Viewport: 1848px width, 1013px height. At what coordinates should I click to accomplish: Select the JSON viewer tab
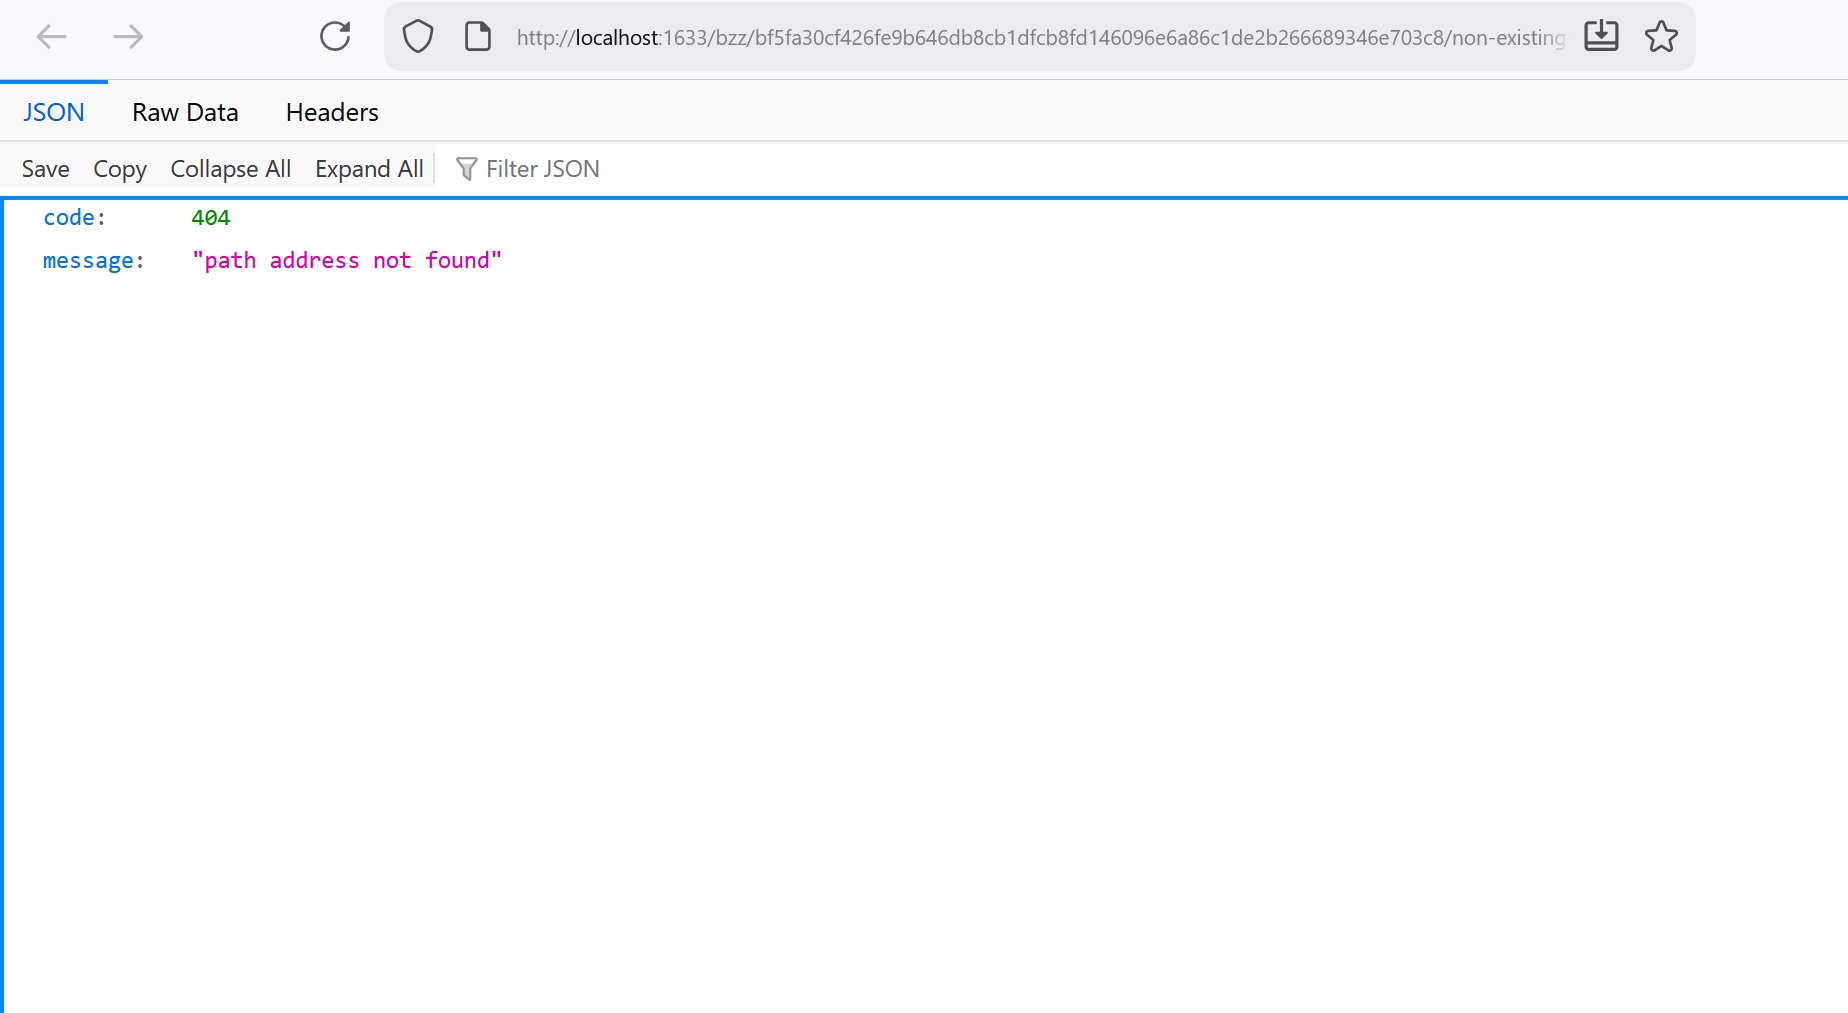tap(53, 111)
